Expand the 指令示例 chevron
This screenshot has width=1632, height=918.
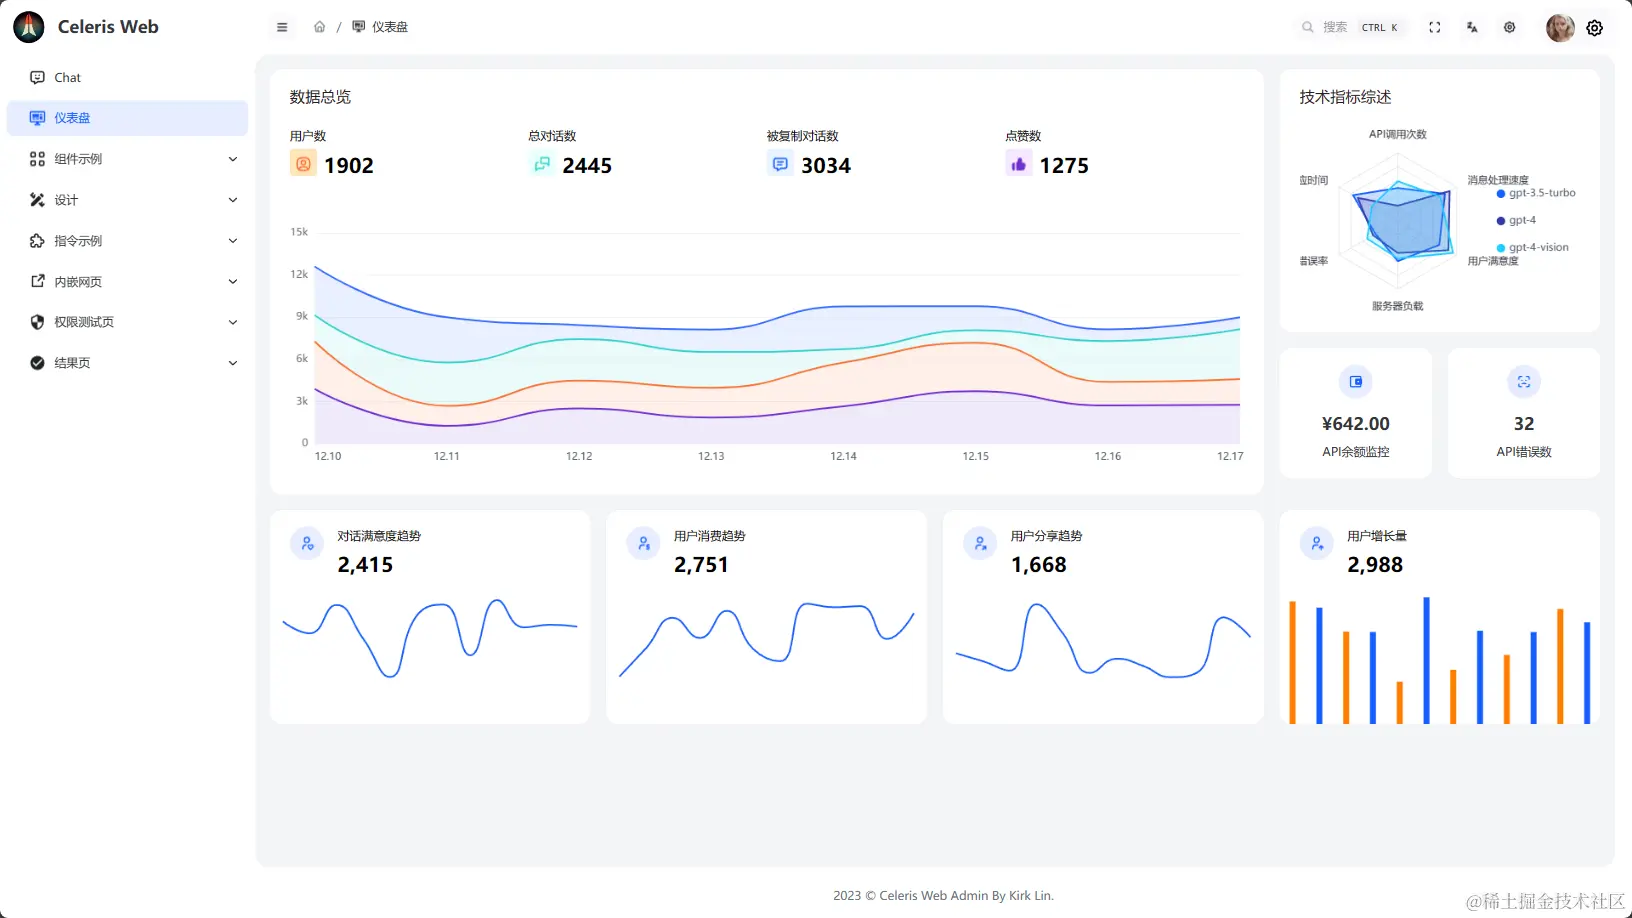point(233,241)
